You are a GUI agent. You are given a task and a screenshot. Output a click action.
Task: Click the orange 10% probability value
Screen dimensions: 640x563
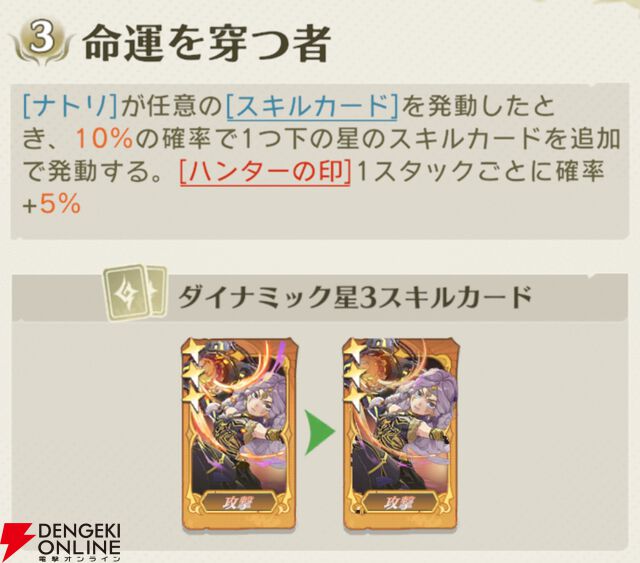tap(104, 139)
